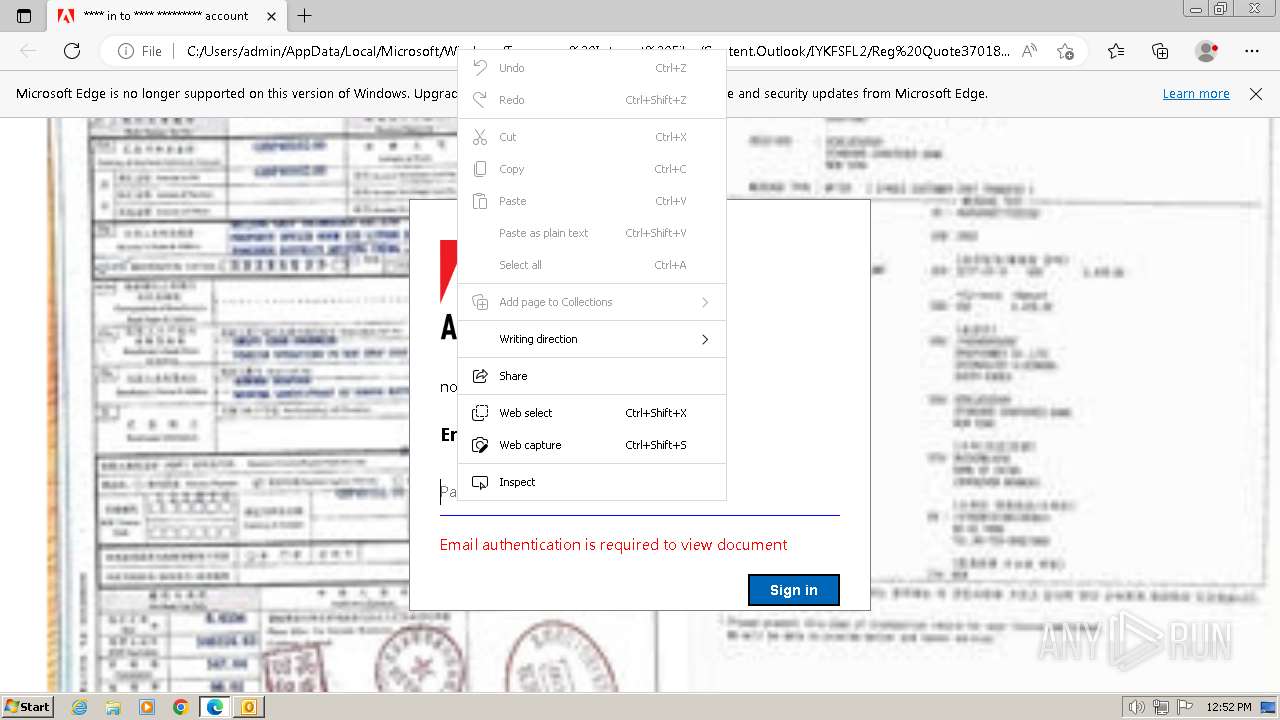Expand the Add page to Collections submenu
Viewport: 1280px width, 720px height.
592,302
